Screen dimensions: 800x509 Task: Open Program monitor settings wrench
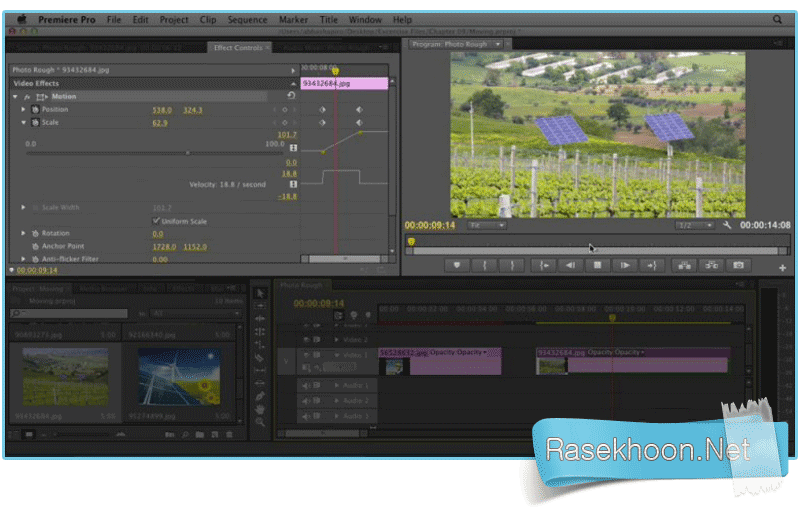[x=728, y=225]
